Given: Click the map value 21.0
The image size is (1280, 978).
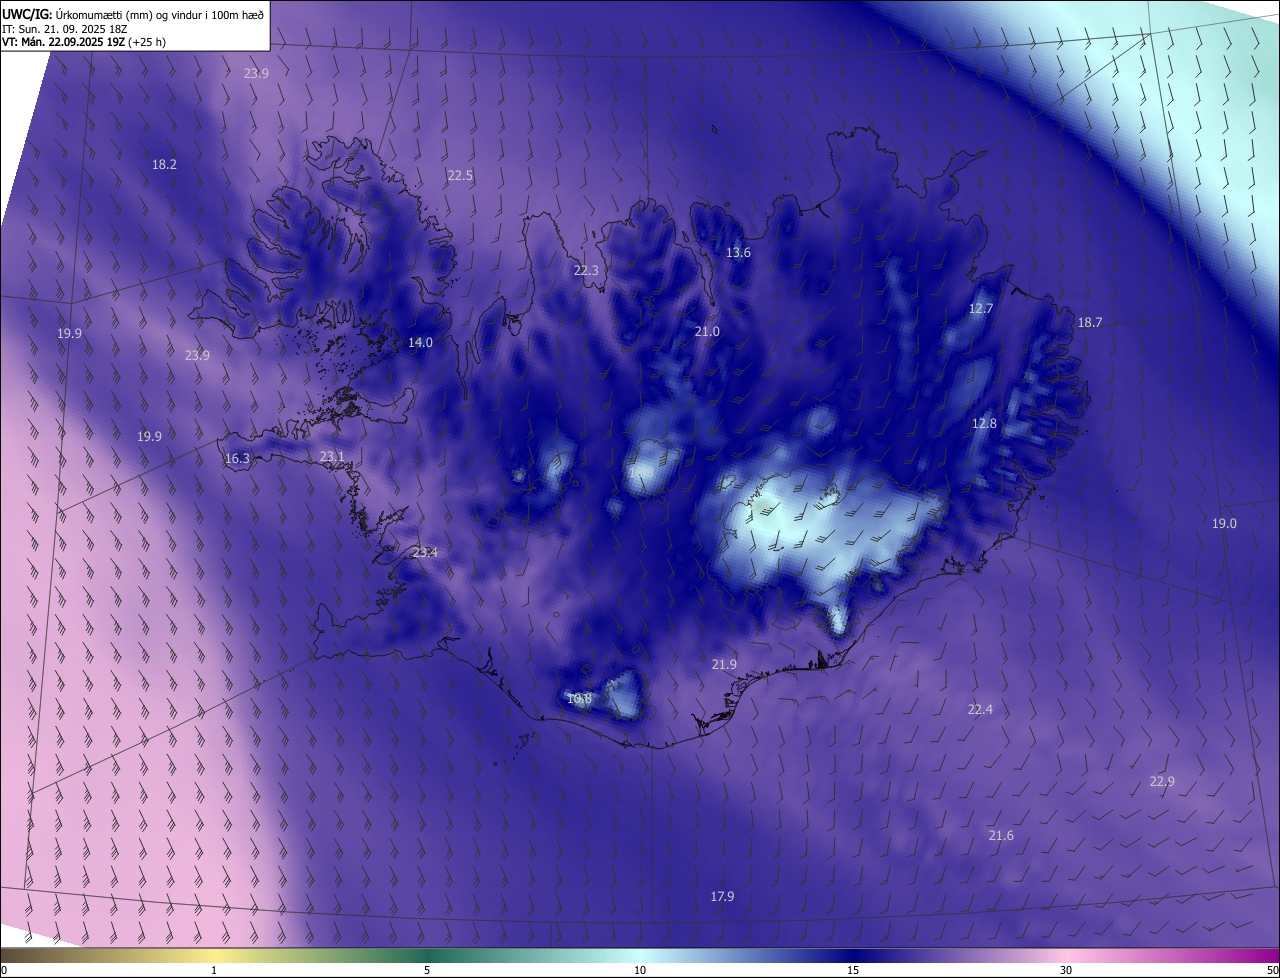Looking at the screenshot, I should (707, 331).
